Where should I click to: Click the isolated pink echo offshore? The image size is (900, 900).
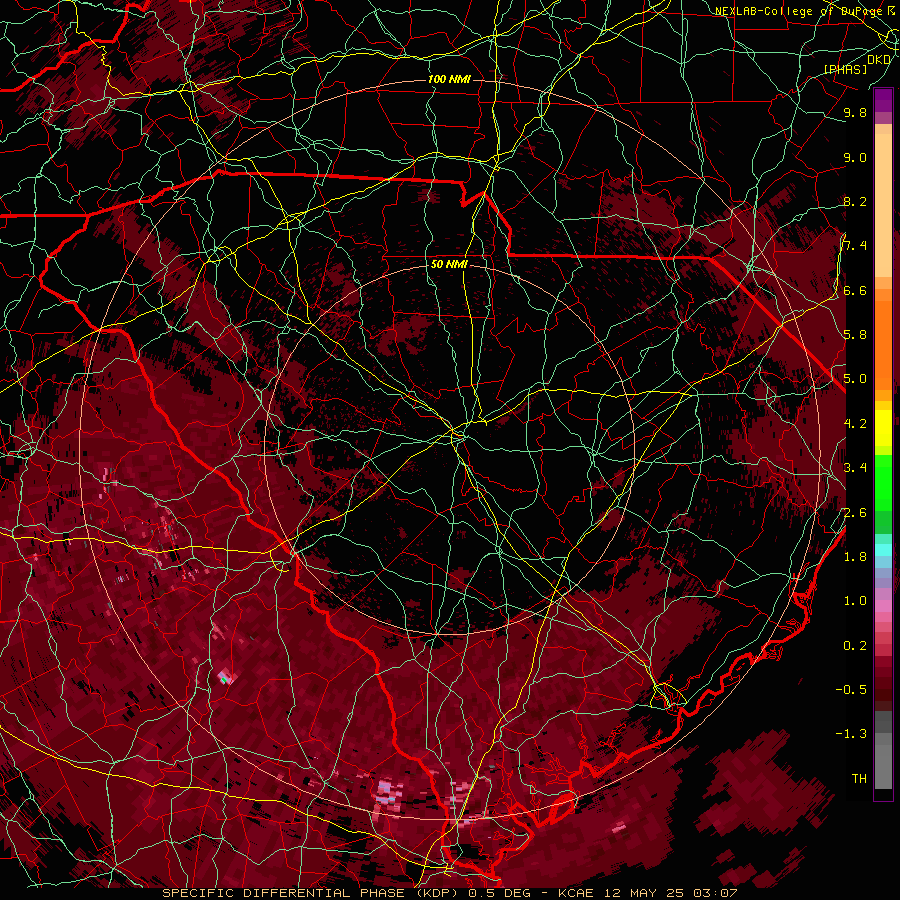(x=618, y=827)
